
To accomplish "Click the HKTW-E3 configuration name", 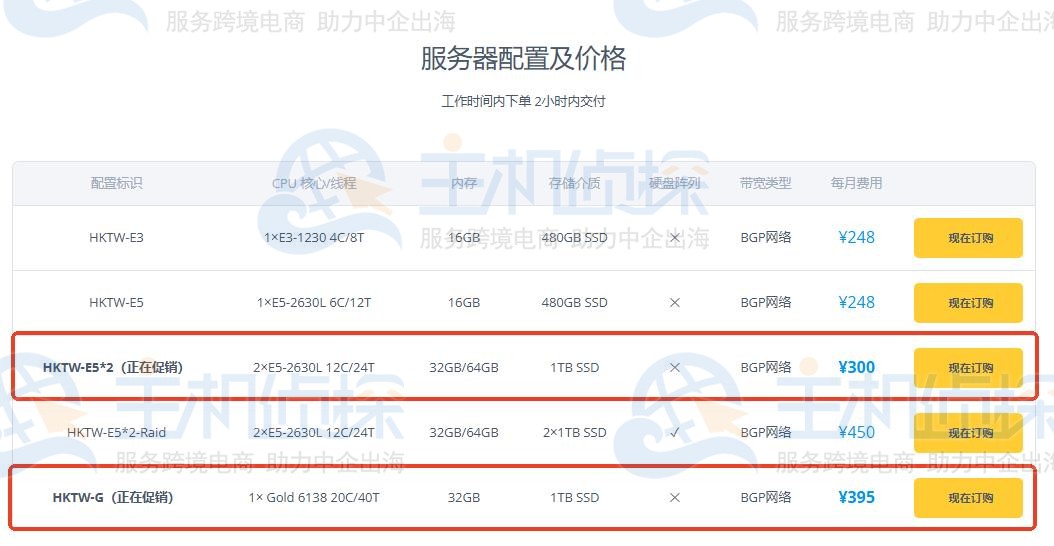I will coord(116,238).
